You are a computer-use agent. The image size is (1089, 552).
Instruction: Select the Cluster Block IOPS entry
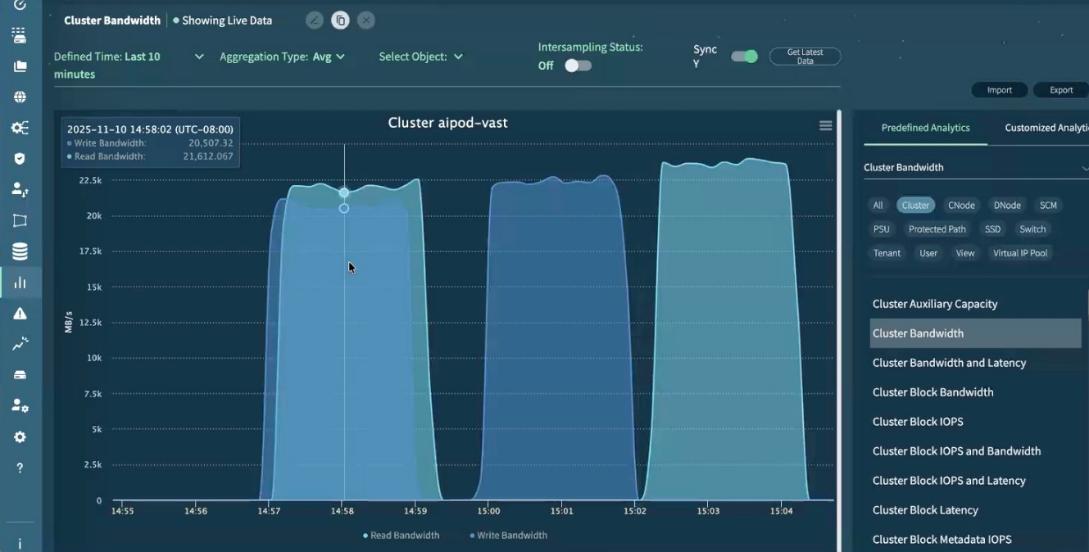(975, 421)
